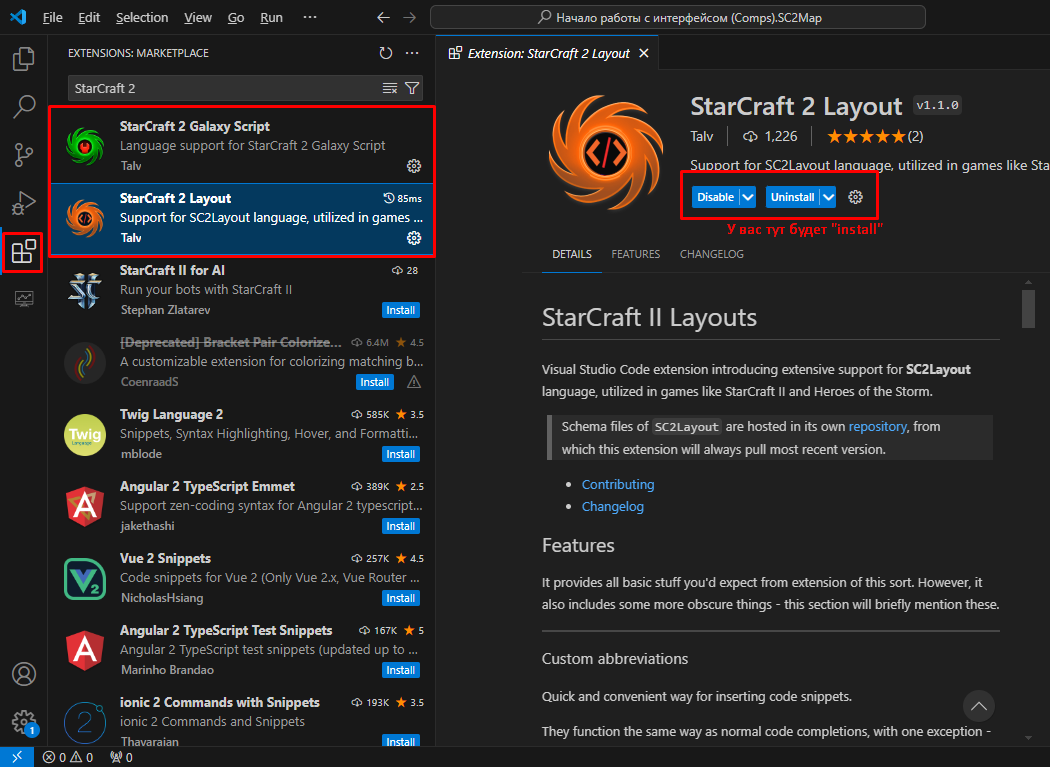The height and width of the screenshot is (767, 1050).
Task: Switch to the FEATURES tab
Action: pos(636,254)
